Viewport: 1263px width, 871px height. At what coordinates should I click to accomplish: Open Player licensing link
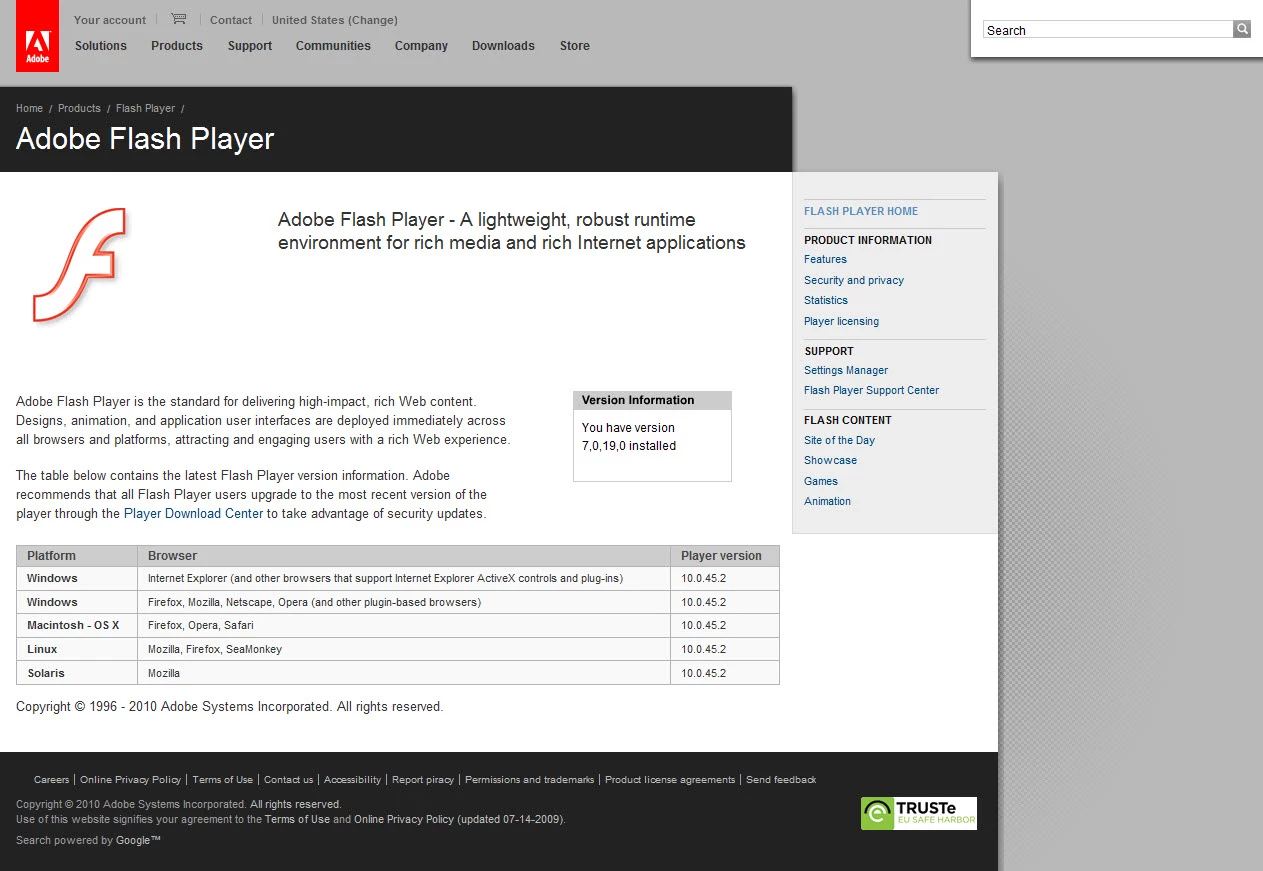(x=841, y=321)
